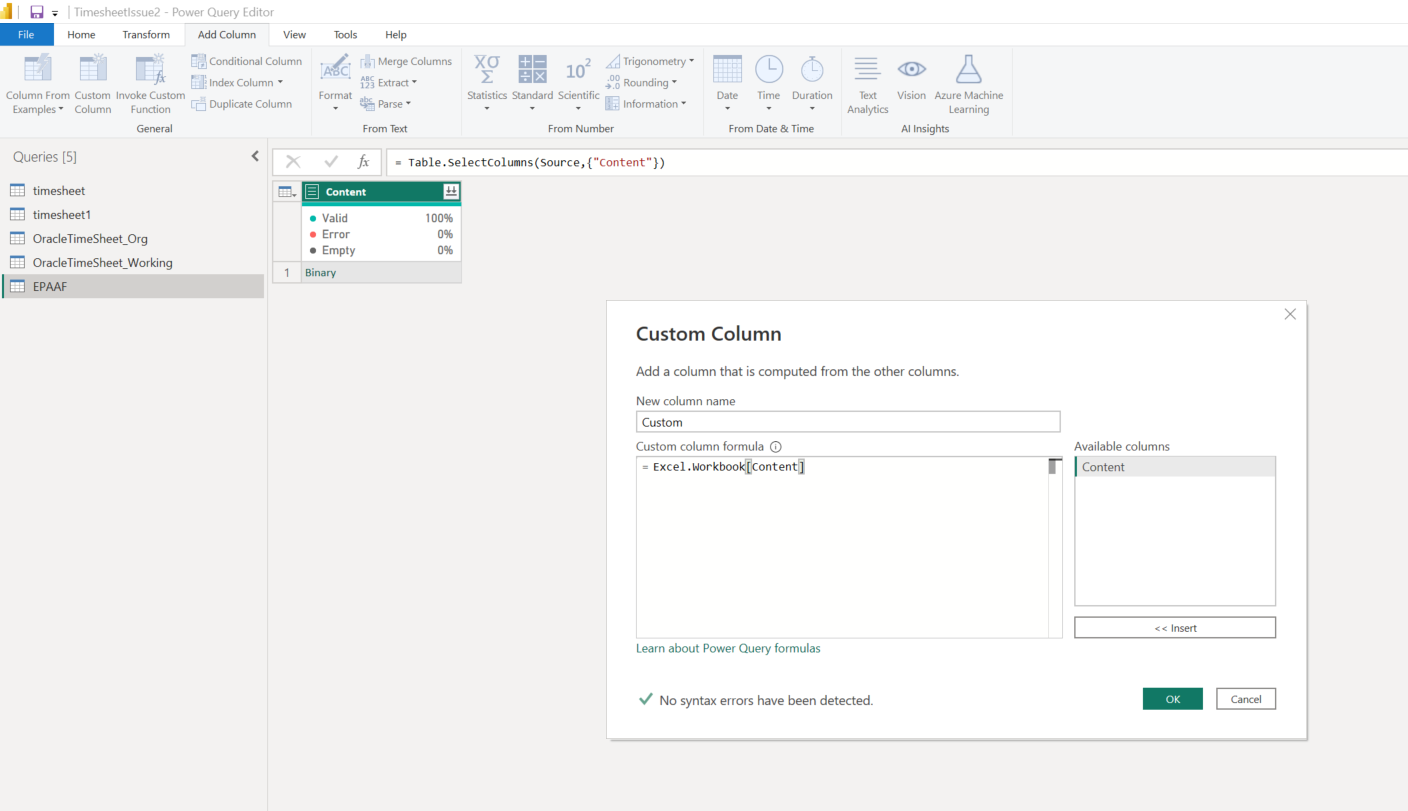Open Statistics number functions

pyautogui.click(x=487, y=85)
